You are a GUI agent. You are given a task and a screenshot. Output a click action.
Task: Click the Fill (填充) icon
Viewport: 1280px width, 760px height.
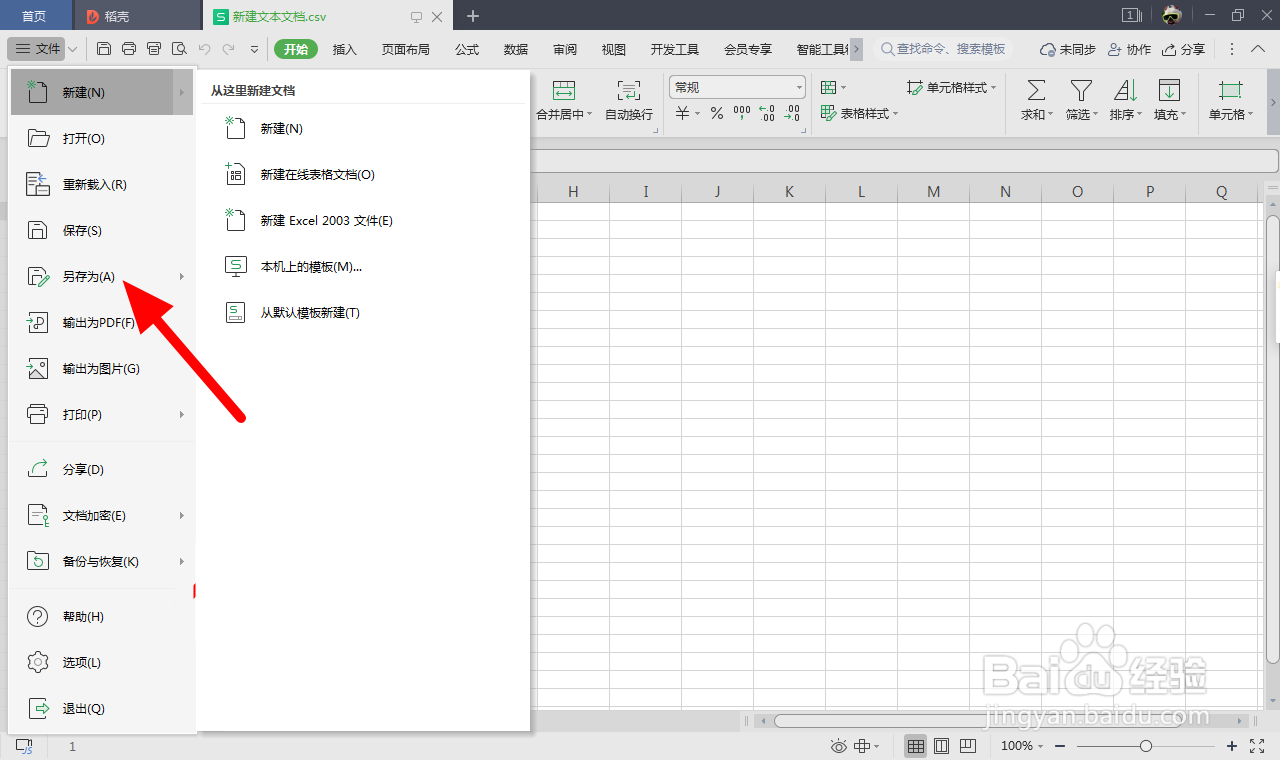[x=1169, y=91]
